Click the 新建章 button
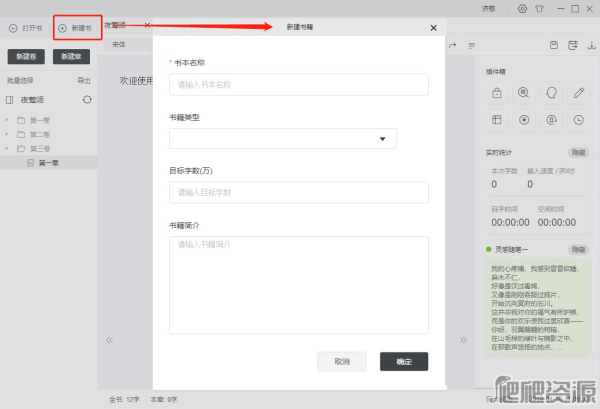Screen dimensions: 600x409 (72, 57)
